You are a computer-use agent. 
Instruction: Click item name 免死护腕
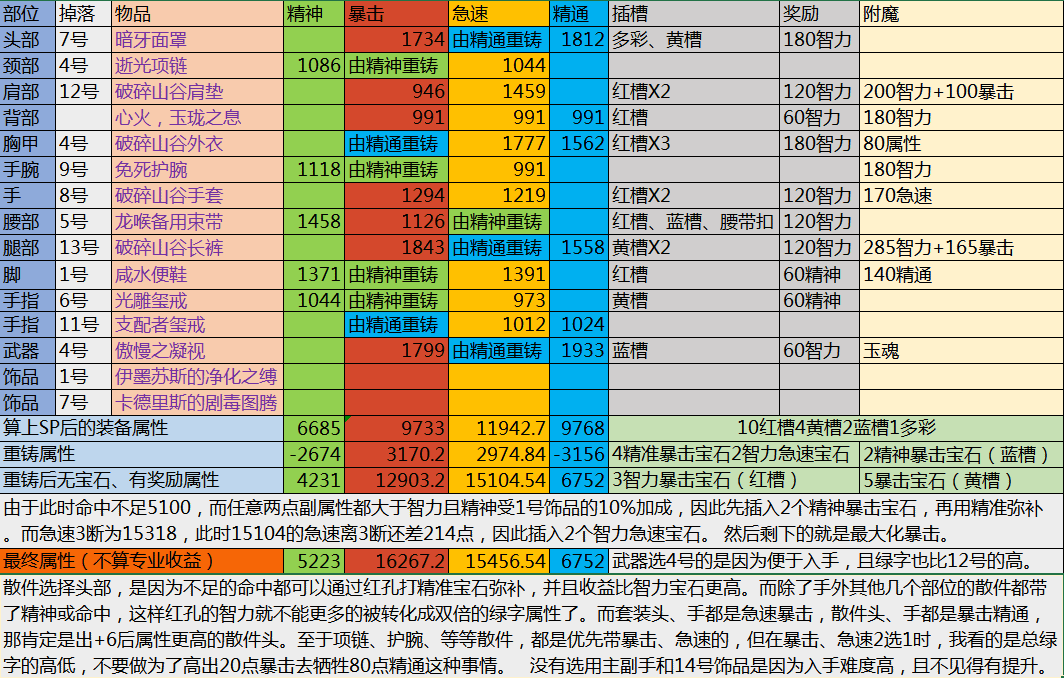[197, 170]
